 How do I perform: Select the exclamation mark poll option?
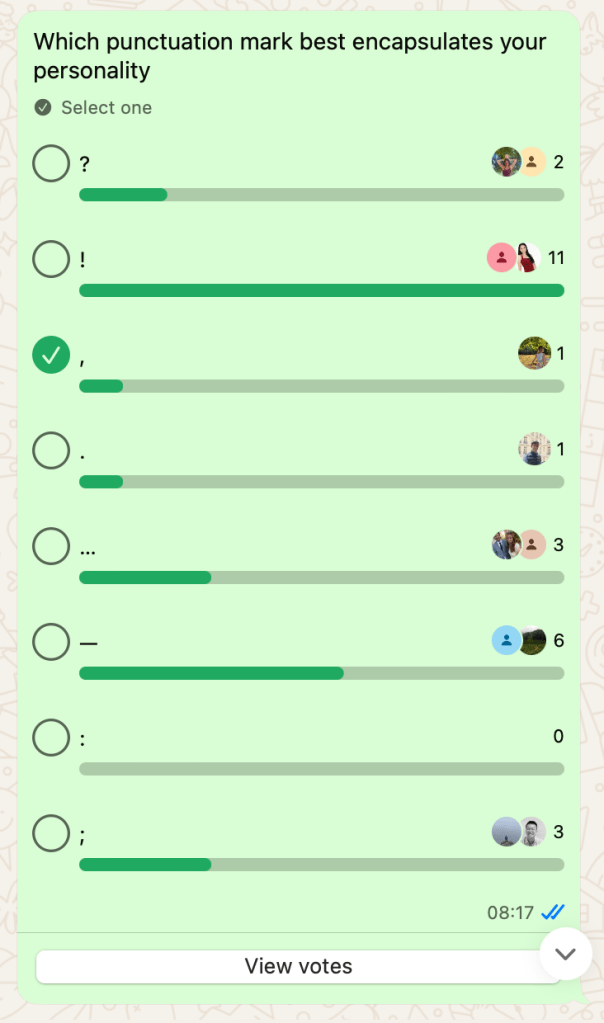click(51, 259)
